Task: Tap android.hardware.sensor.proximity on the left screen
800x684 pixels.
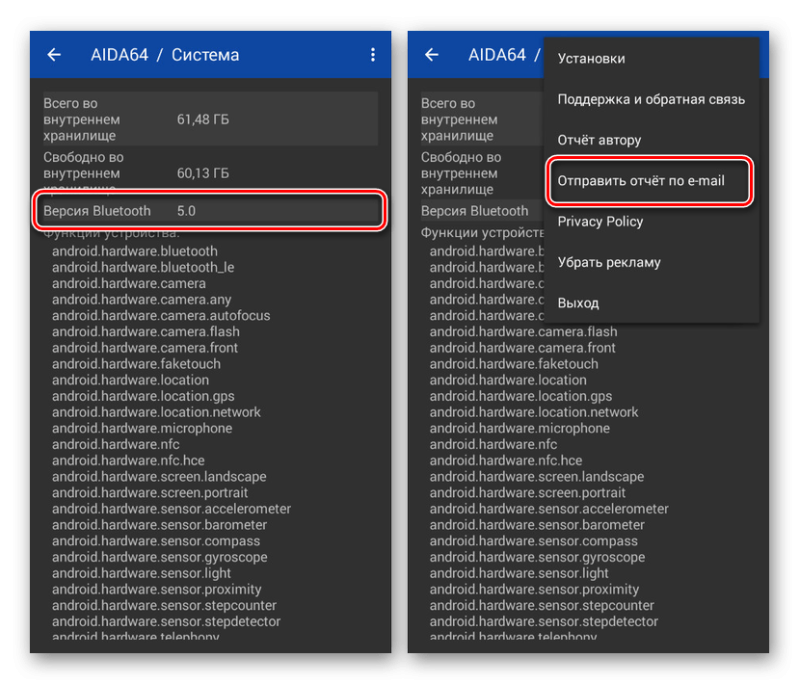Action: 157,589
